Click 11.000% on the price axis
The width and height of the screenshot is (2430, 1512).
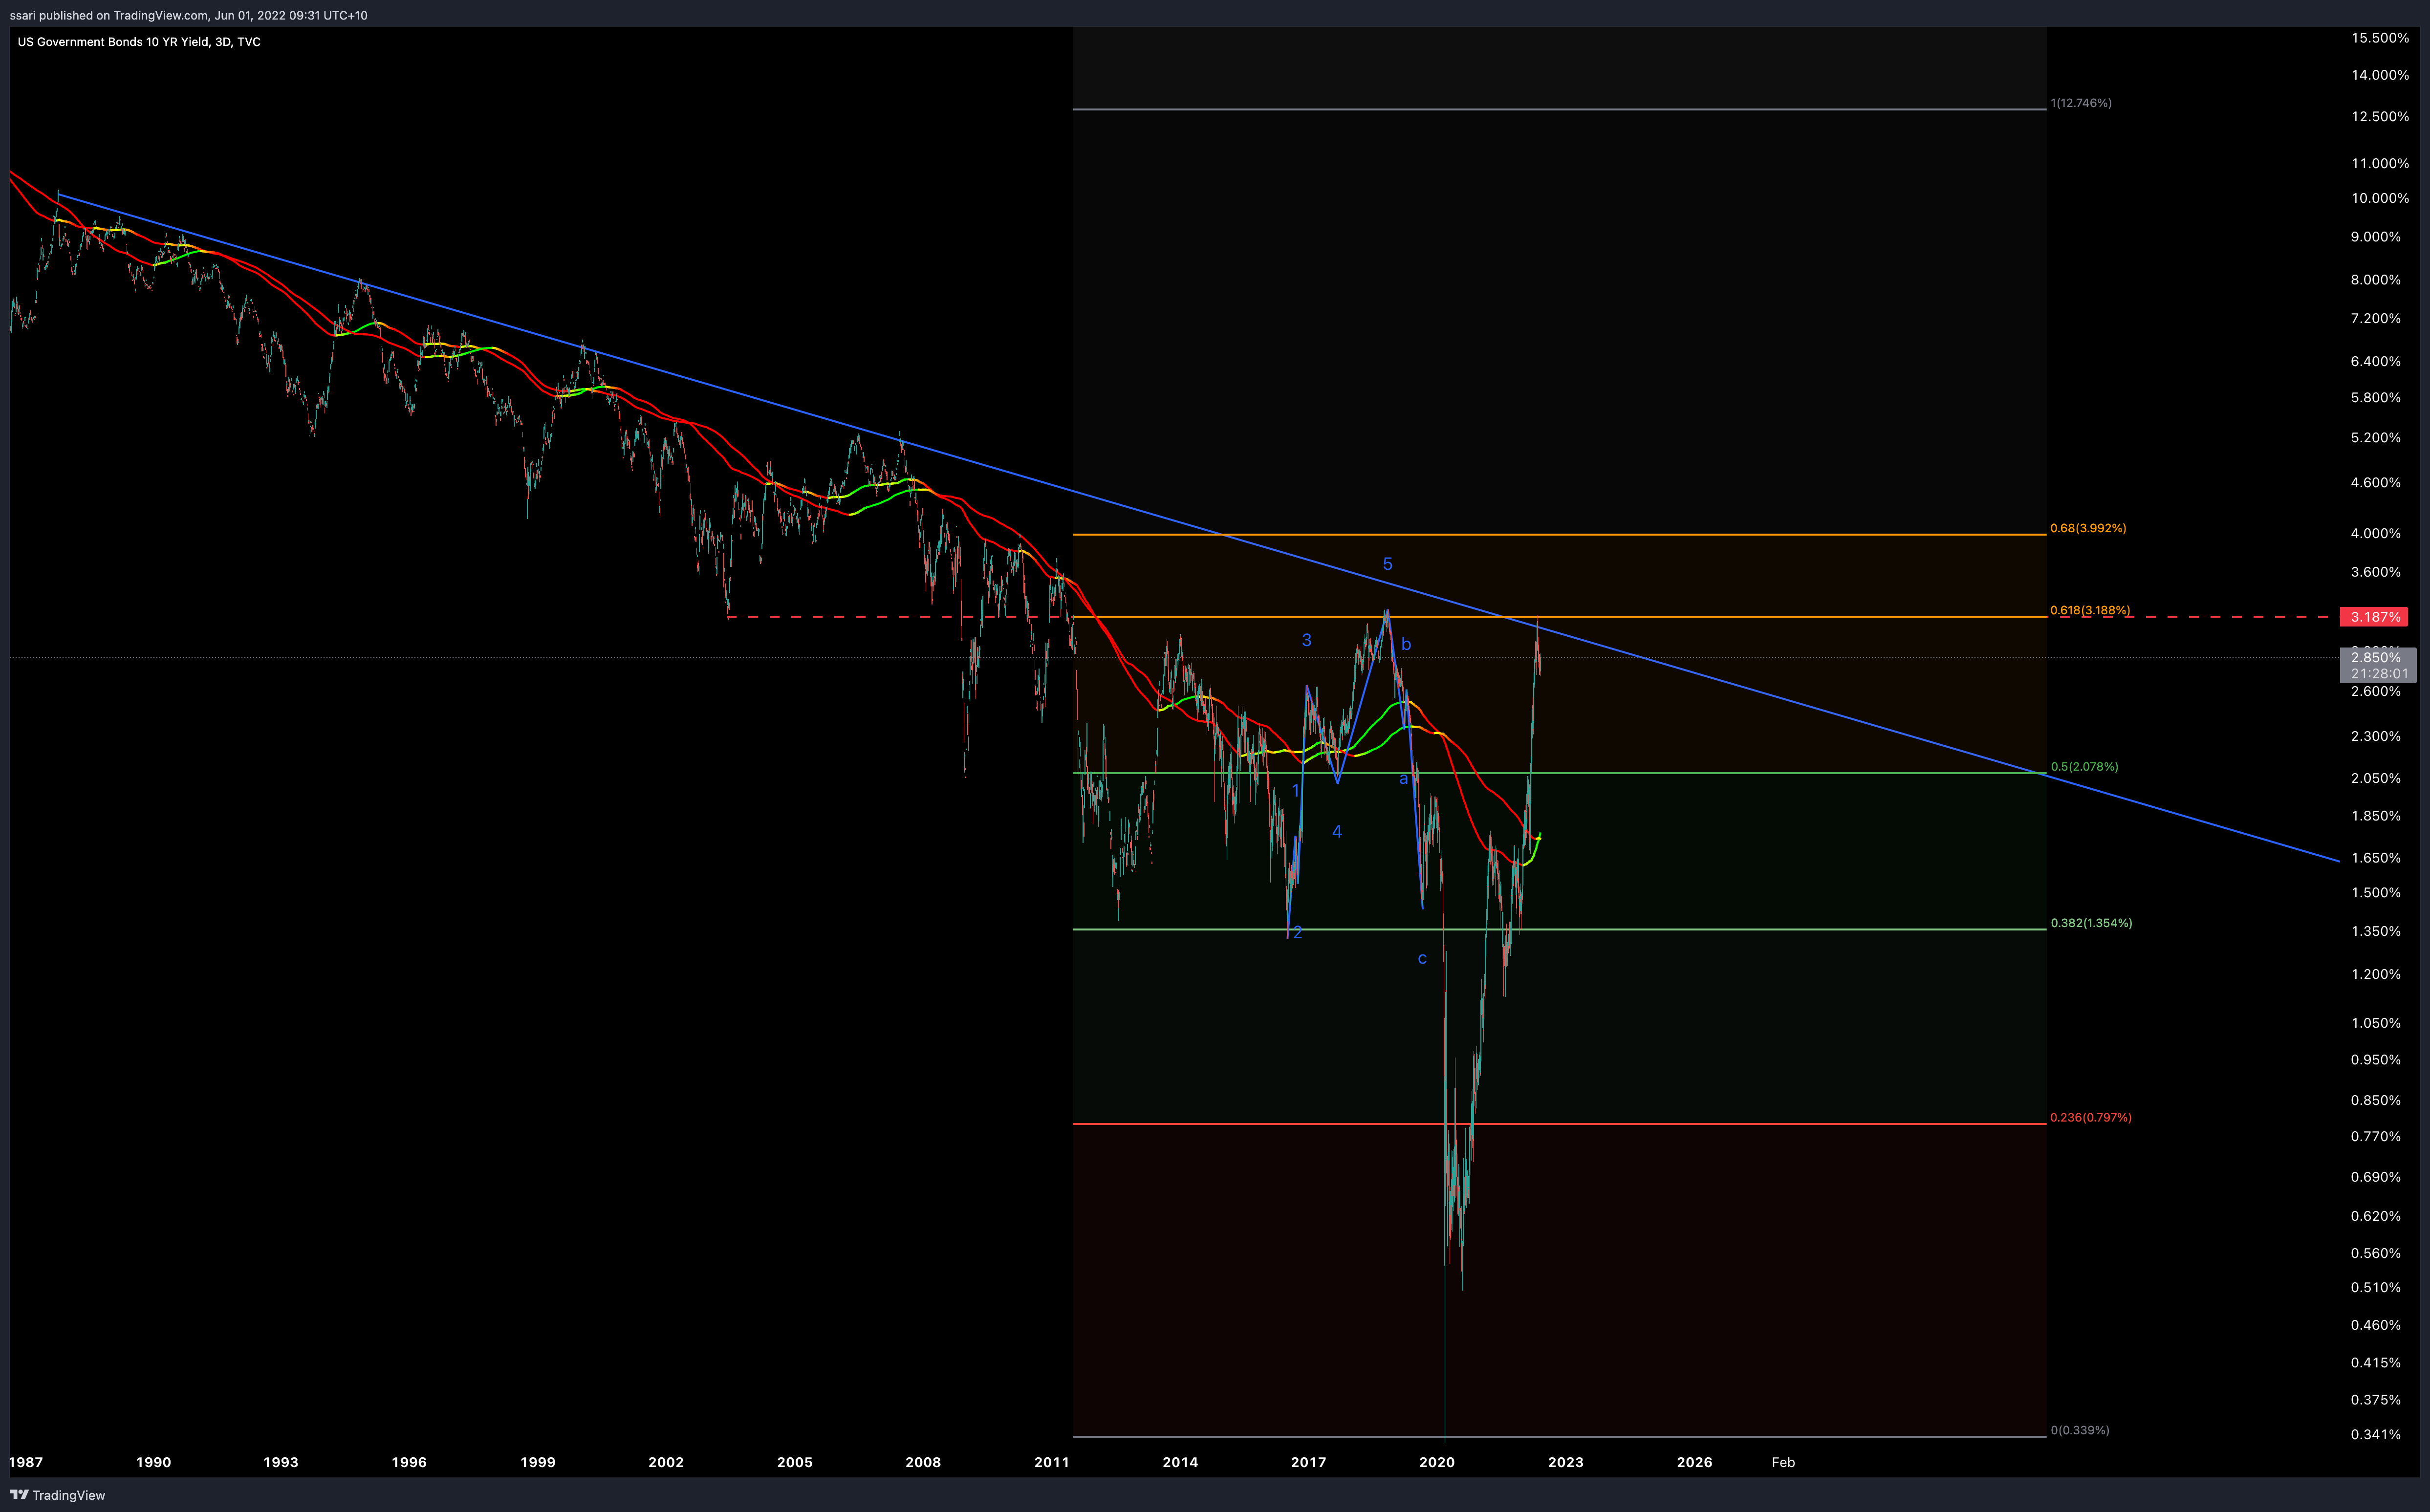coord(2380,163)
